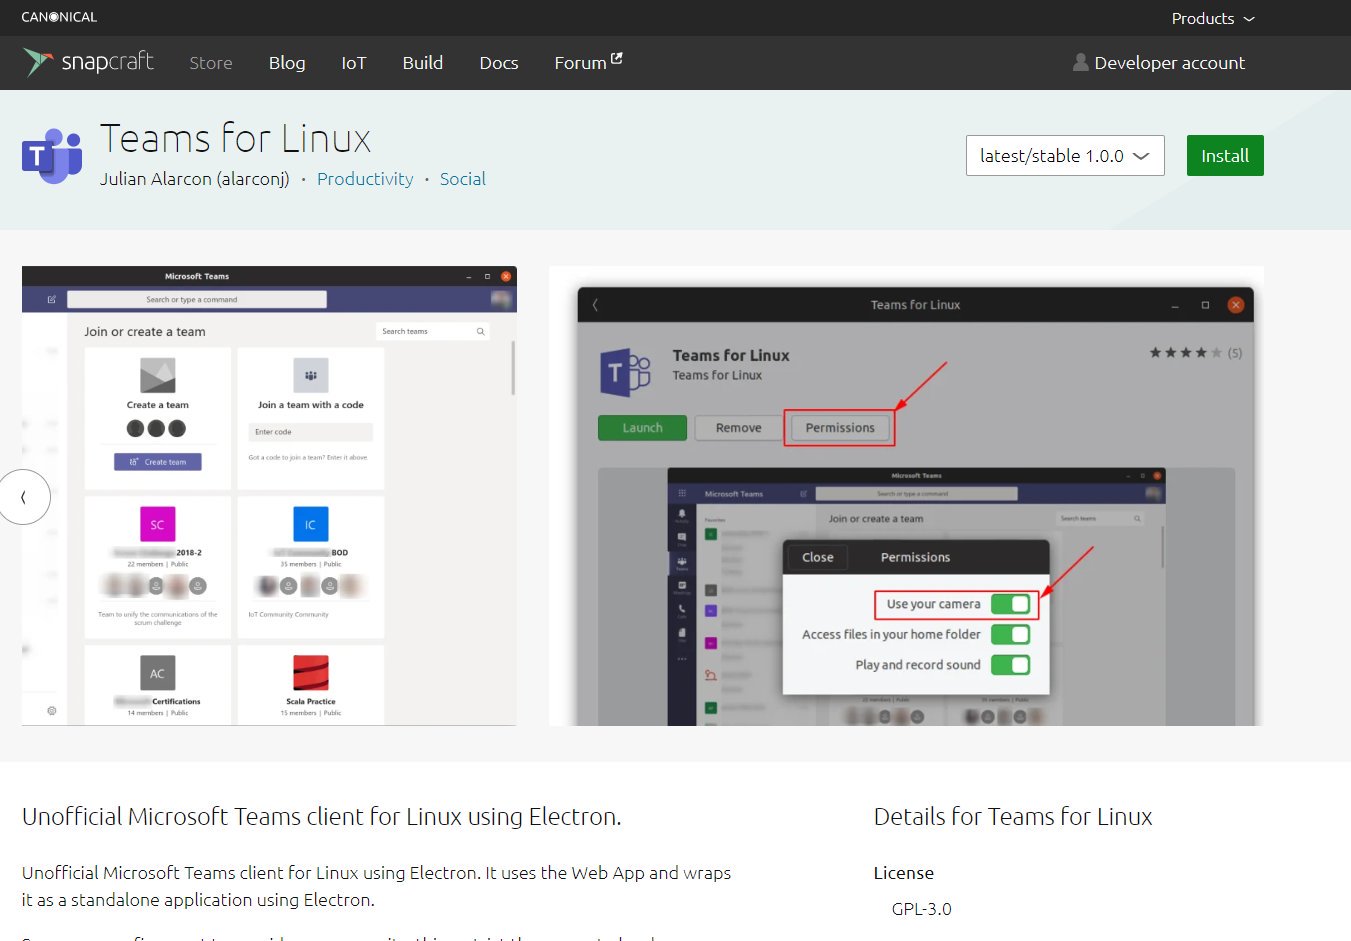Open the Build menu item
1351x941 pixels.
tap(423, 63)
